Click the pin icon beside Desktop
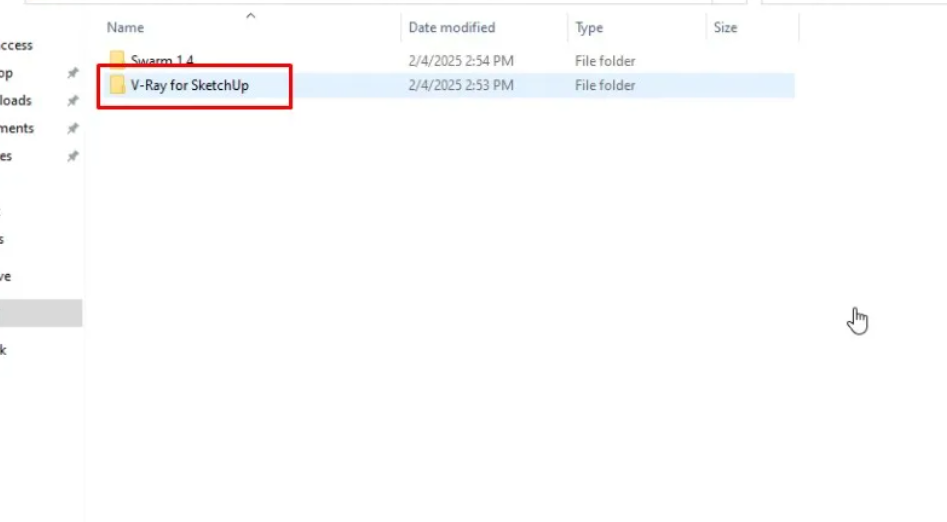 [x=72, y=73]
